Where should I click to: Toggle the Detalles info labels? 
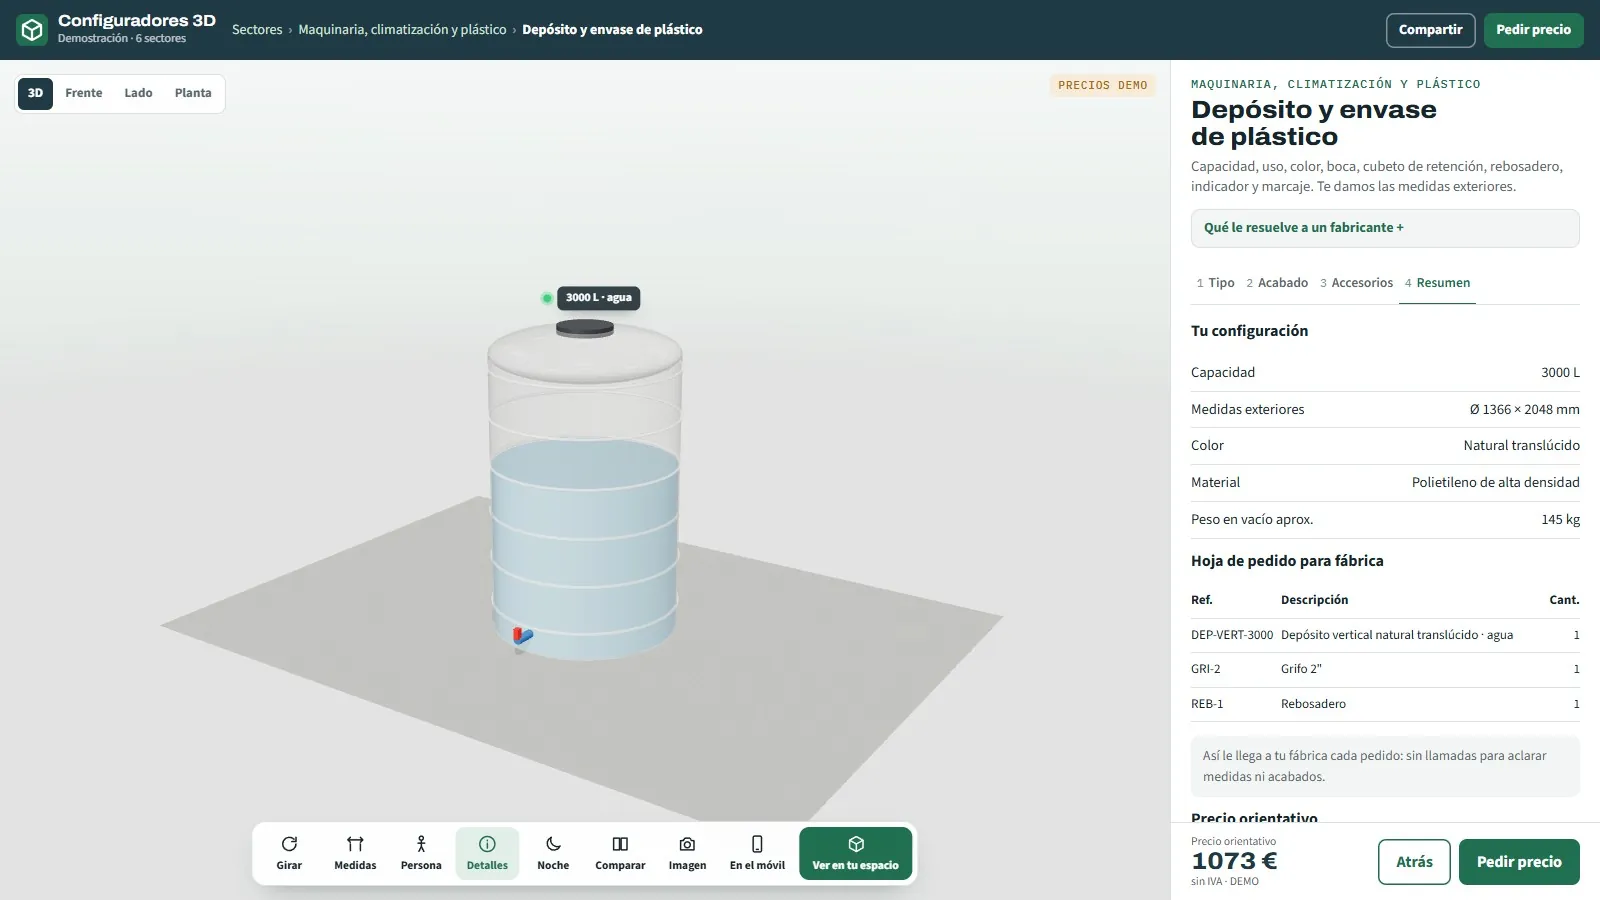[x=487, y=854]
